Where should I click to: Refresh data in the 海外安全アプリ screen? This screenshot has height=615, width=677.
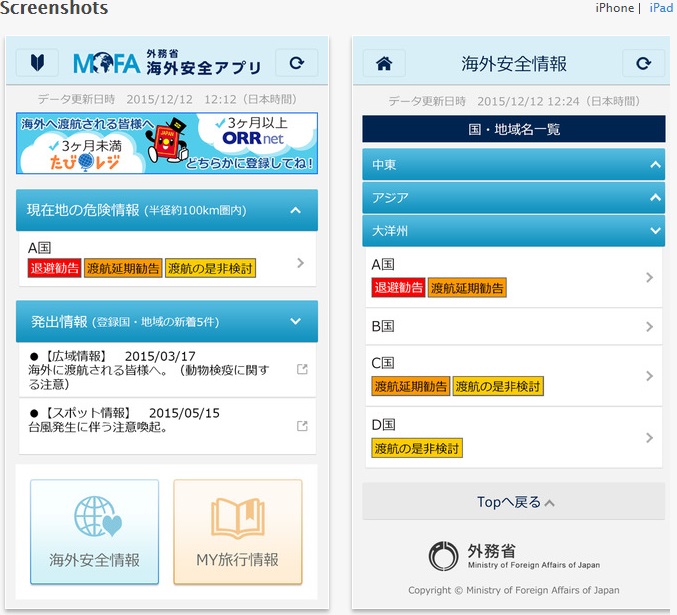(x=297, y=63)
